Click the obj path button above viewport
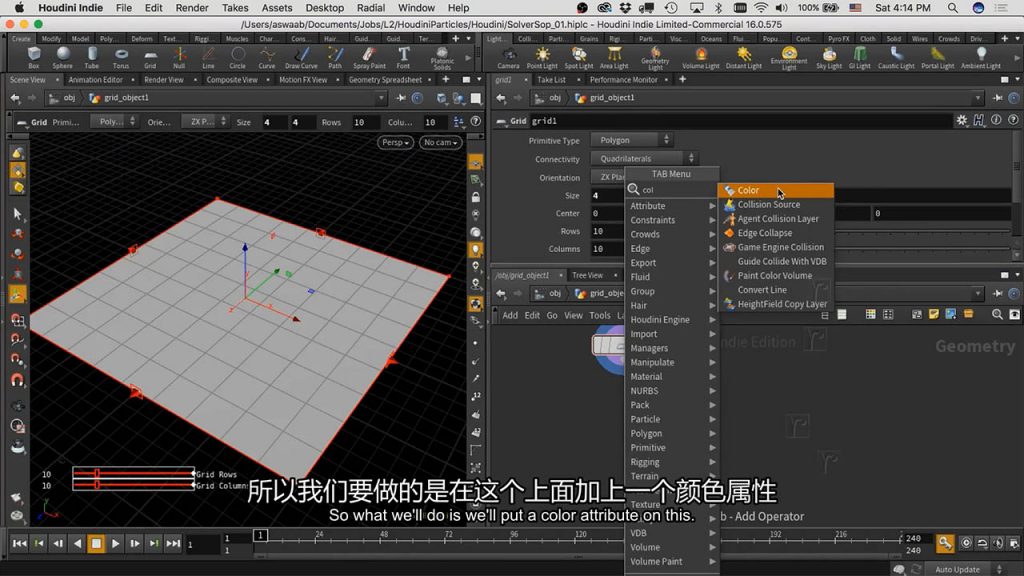The image size is (1024, 576). (63, 98)
